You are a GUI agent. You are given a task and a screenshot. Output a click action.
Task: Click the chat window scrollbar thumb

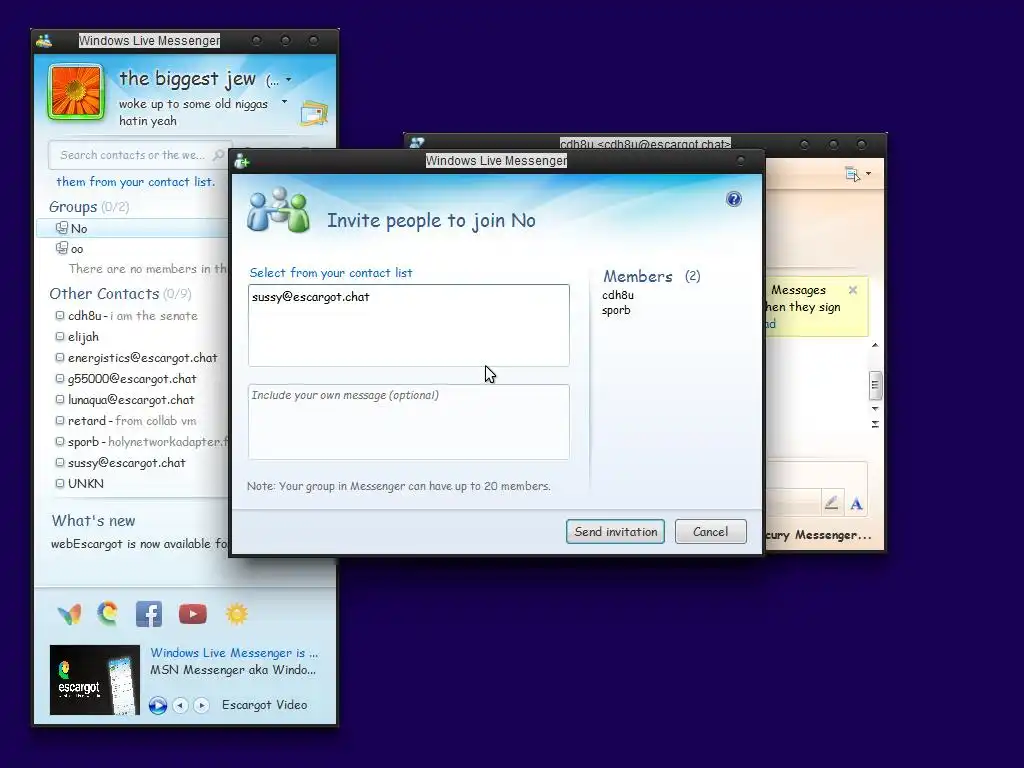875,385
